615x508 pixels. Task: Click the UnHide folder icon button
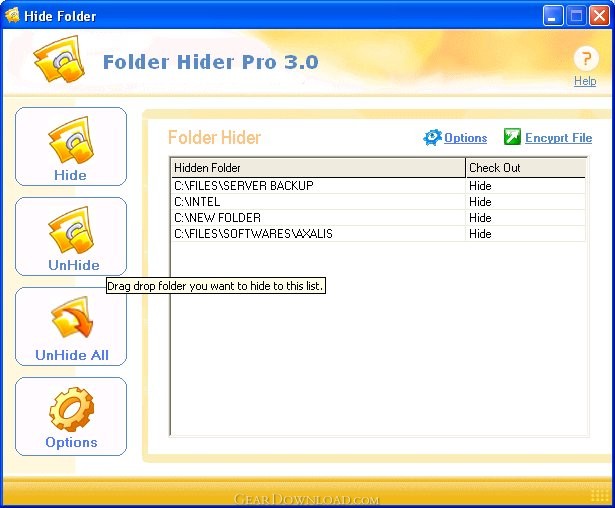click(x=71, y=237)
